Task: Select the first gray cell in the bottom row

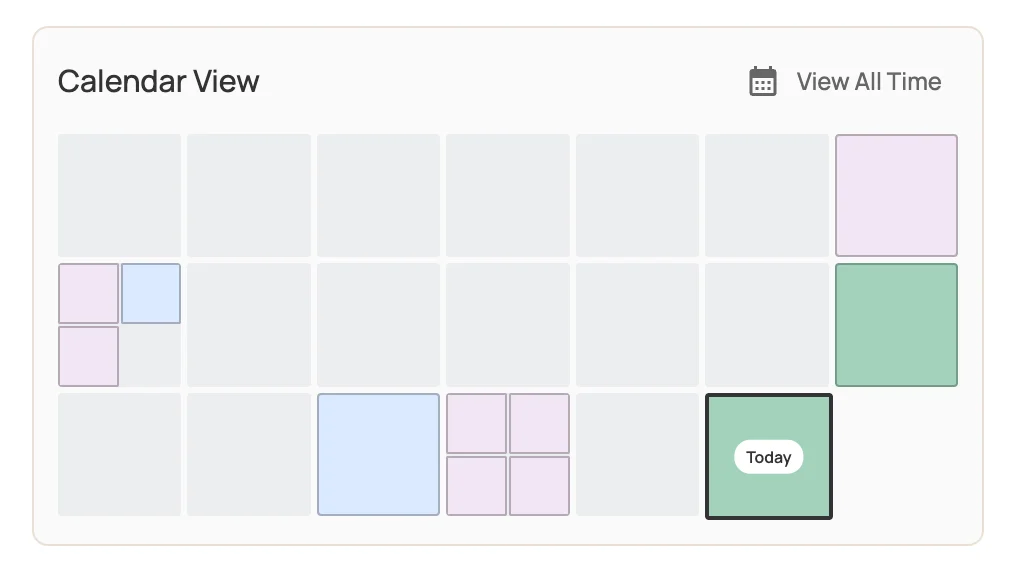Action: [x=119, y=455]
